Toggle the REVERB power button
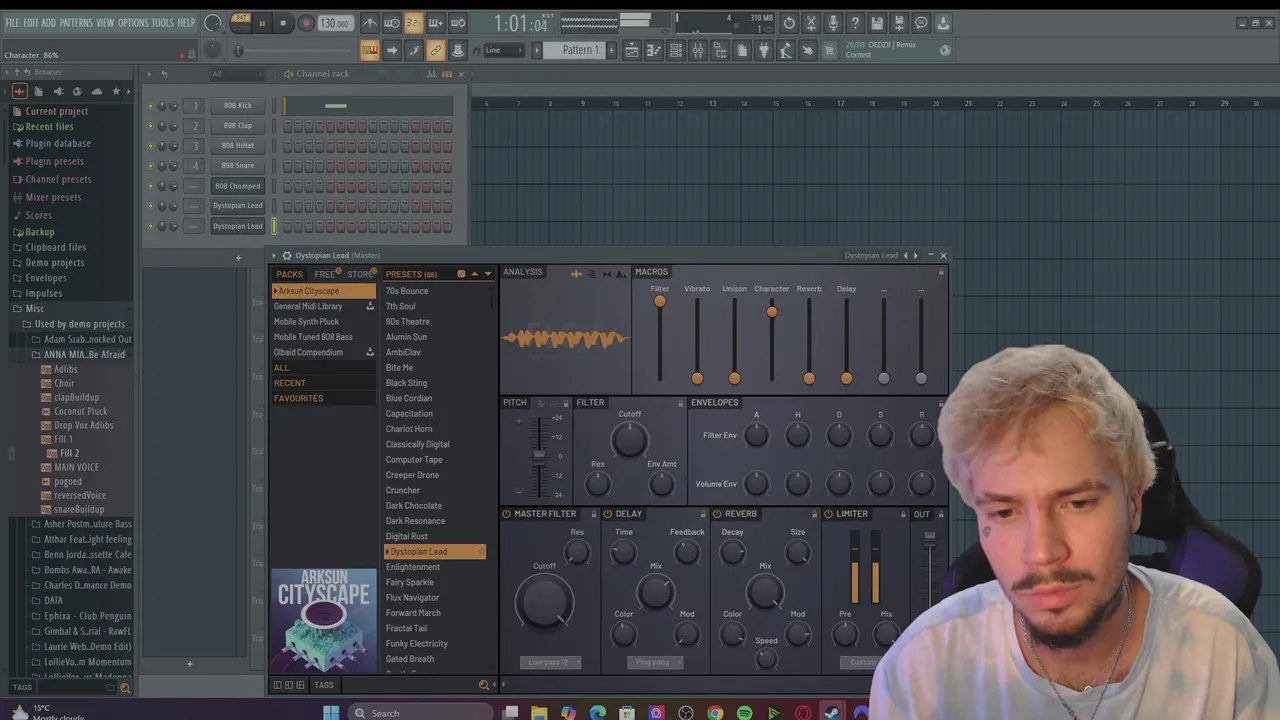This screenshot has height=720, width=1280. pos(717,514)
